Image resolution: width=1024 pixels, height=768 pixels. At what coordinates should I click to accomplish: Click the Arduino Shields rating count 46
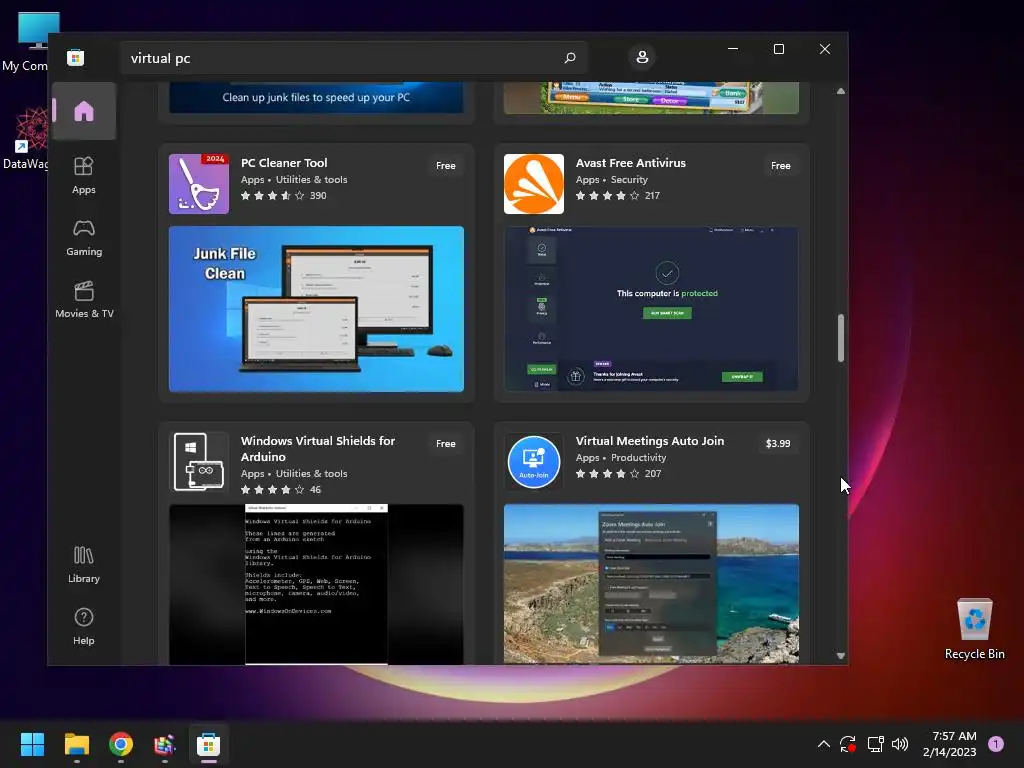[x=315, y=490]
